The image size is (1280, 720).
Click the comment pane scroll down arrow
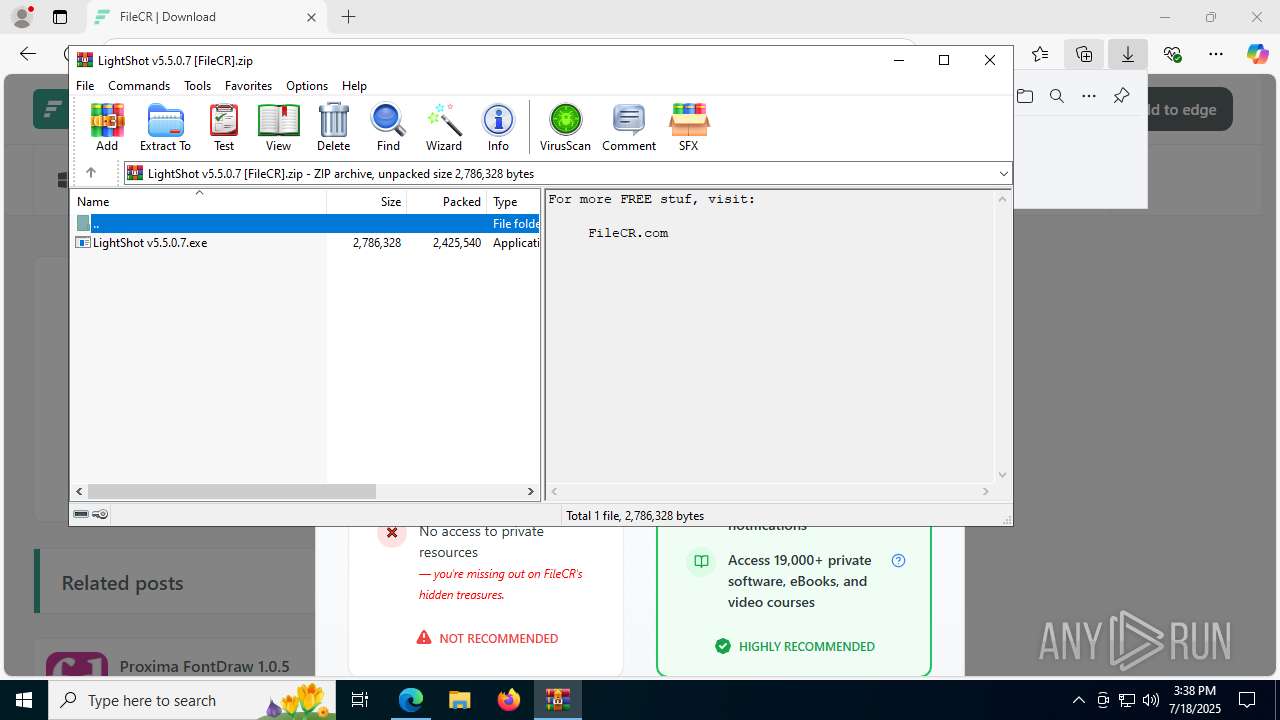1002,475
